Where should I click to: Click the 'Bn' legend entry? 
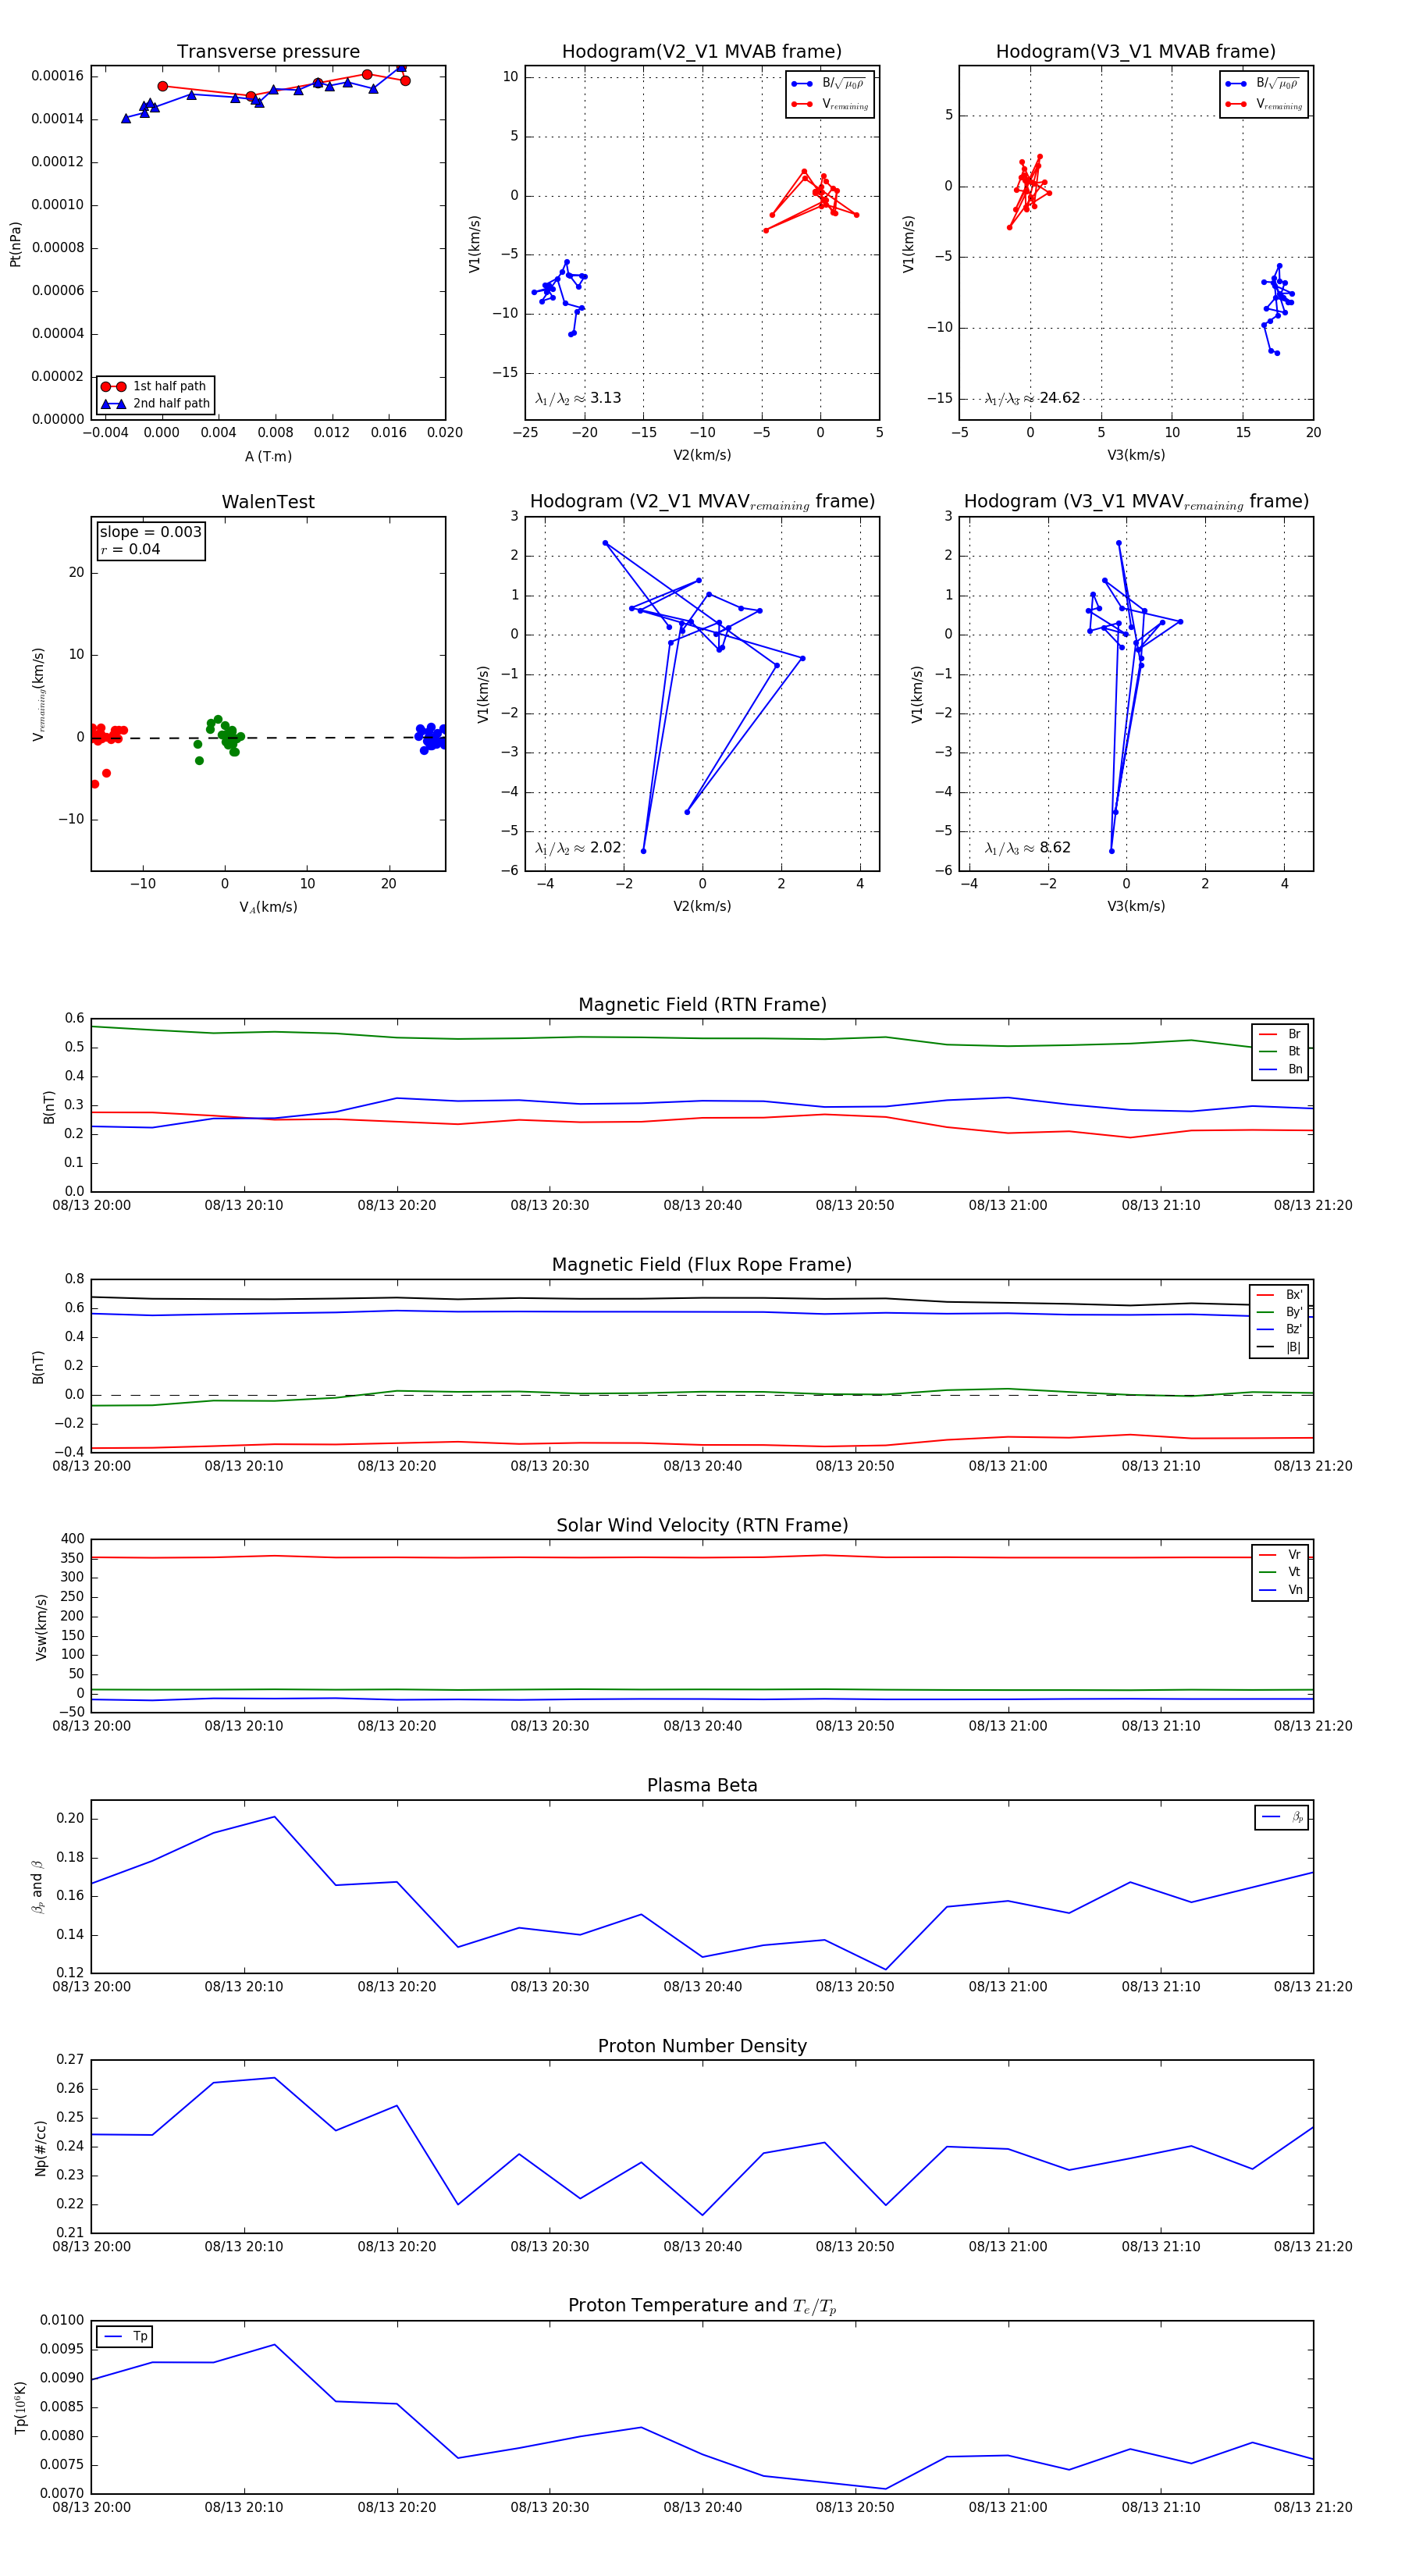pyautogui.click(x=1280, y=1070)
